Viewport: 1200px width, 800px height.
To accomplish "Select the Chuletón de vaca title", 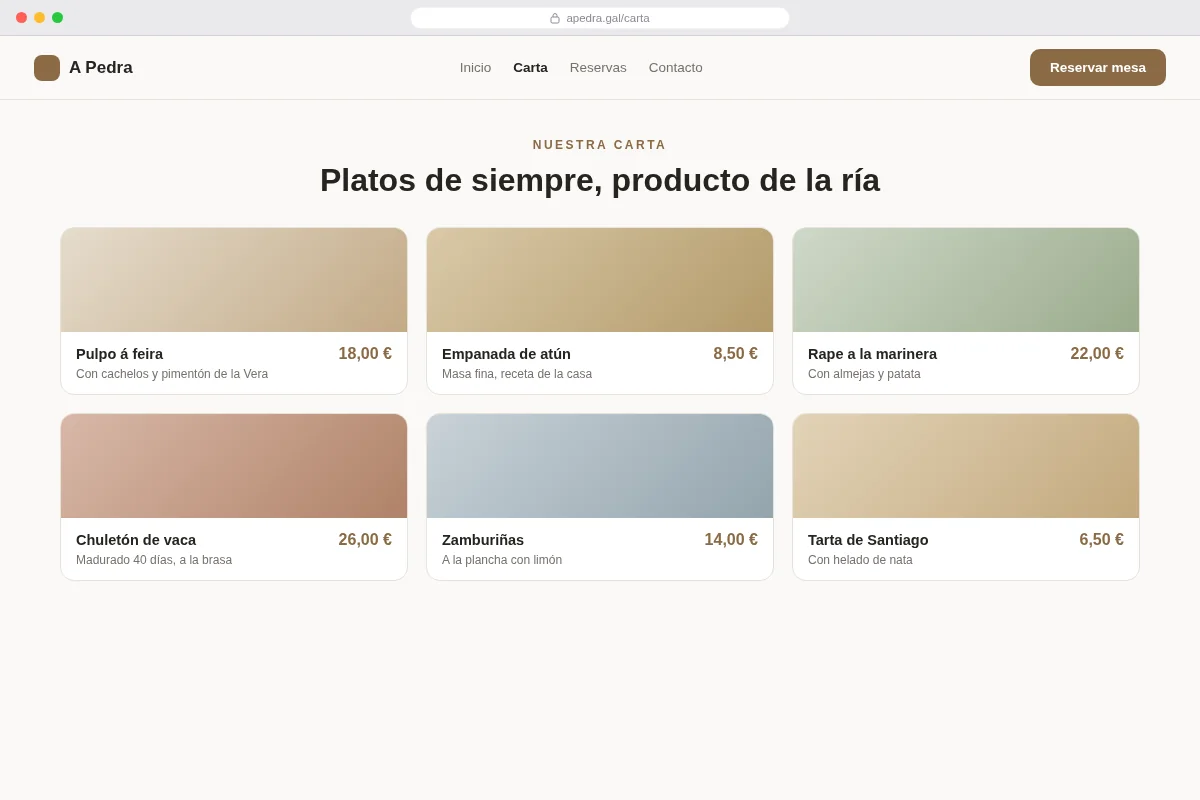I will 136,540.
